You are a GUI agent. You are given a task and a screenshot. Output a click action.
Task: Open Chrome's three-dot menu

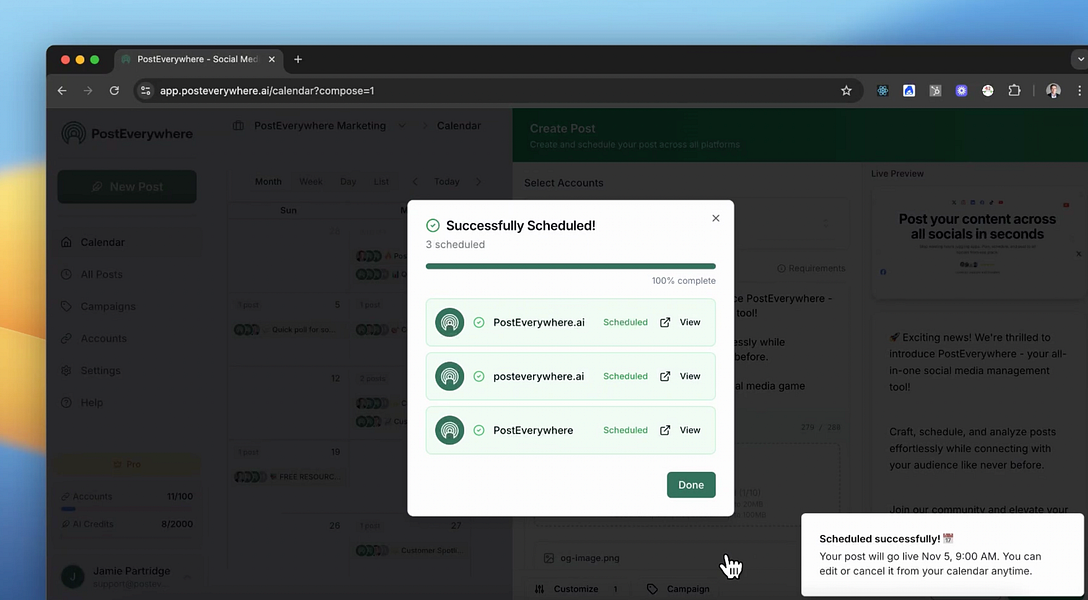(1079, 91)
